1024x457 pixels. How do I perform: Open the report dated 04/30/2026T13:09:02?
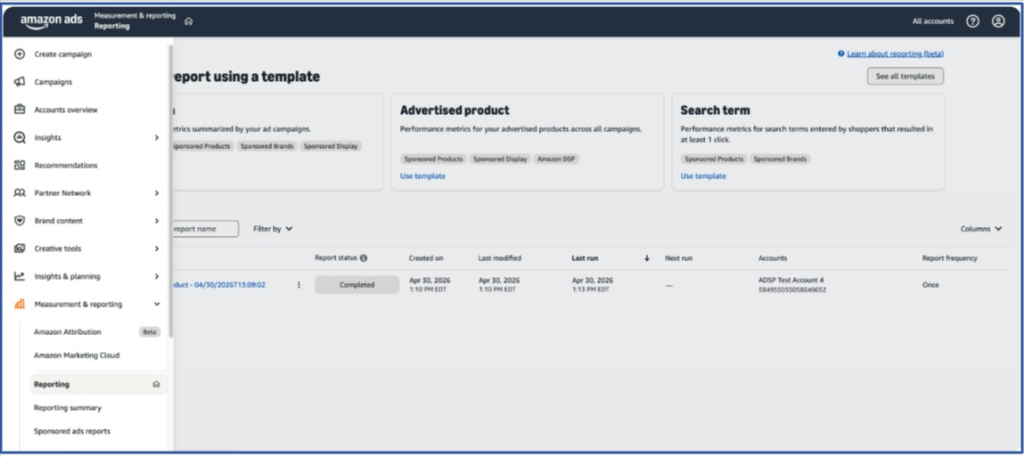(218, 285)
